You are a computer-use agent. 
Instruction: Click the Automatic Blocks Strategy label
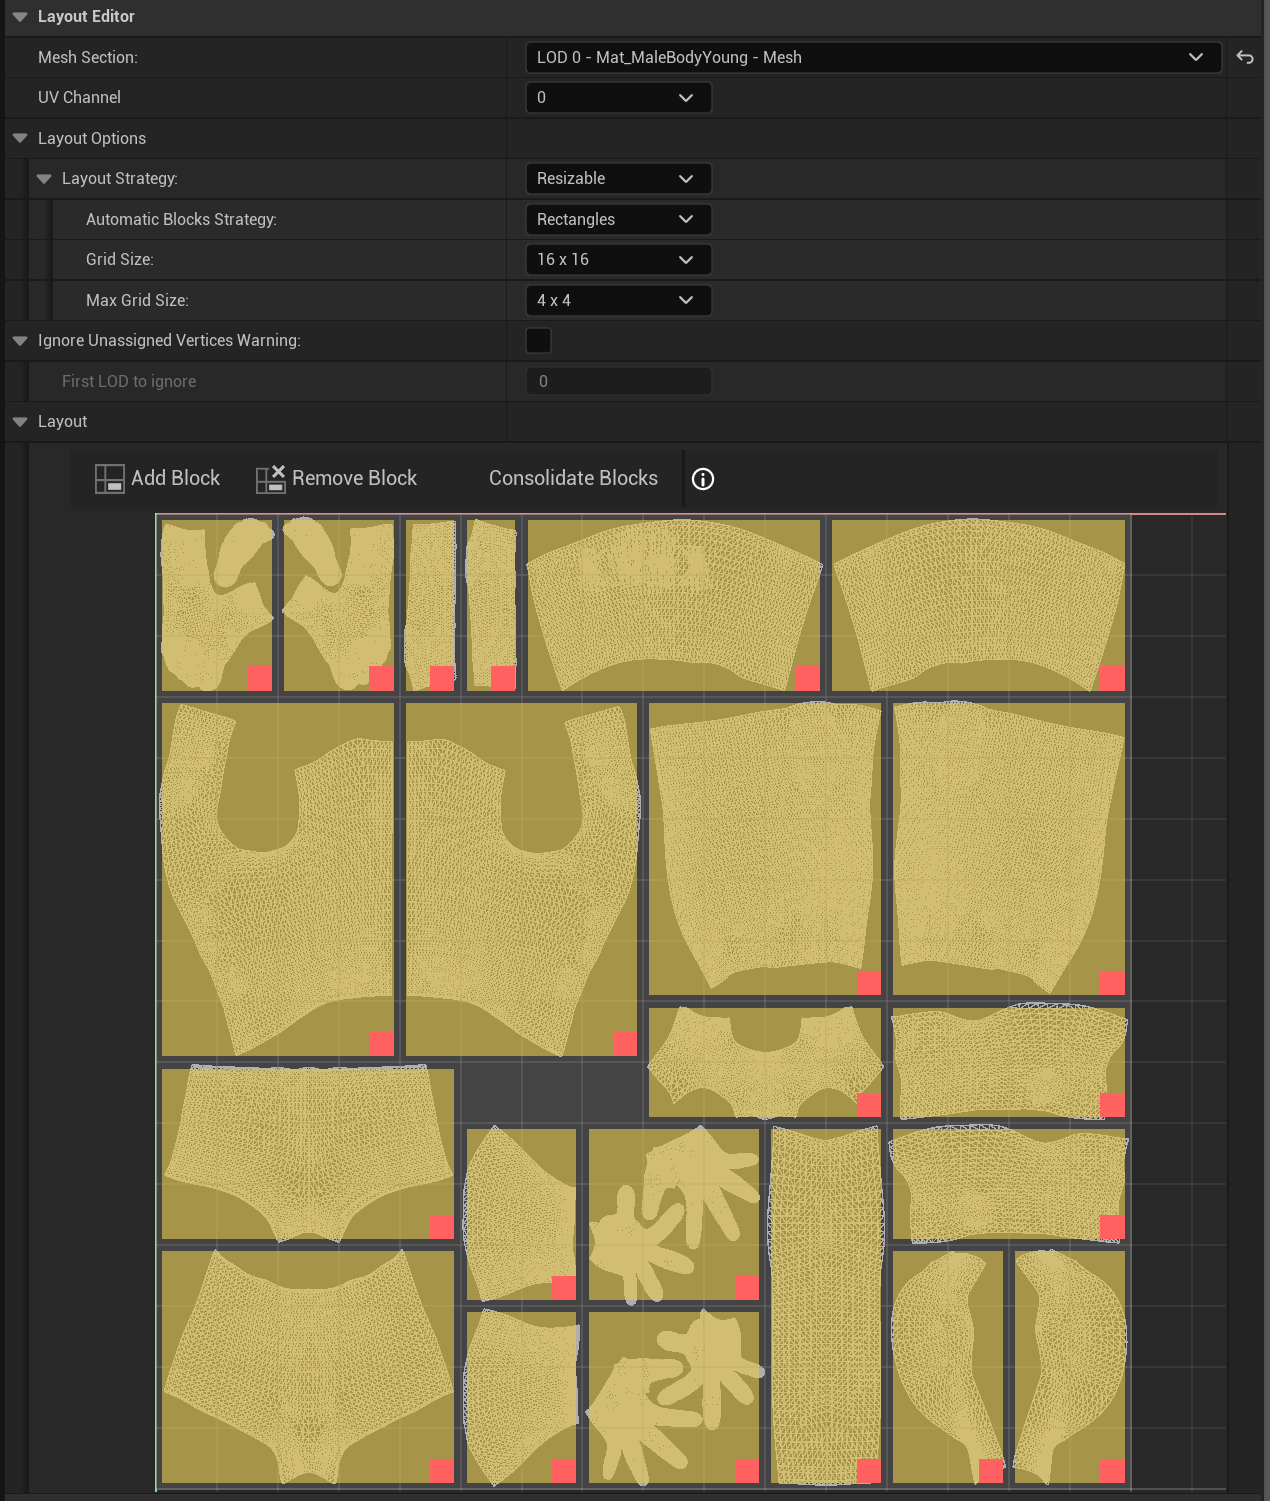click(x=181, y=219)
